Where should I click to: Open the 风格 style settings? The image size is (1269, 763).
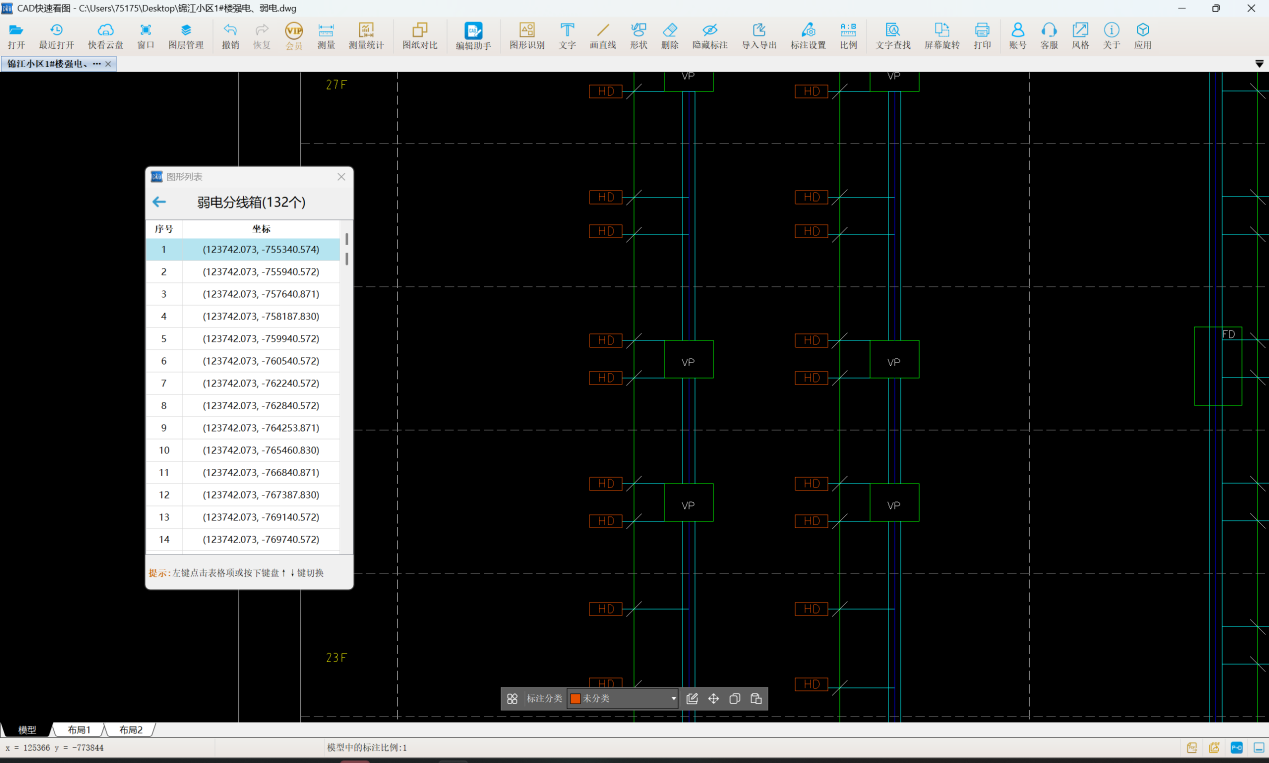coord(1080,36)
